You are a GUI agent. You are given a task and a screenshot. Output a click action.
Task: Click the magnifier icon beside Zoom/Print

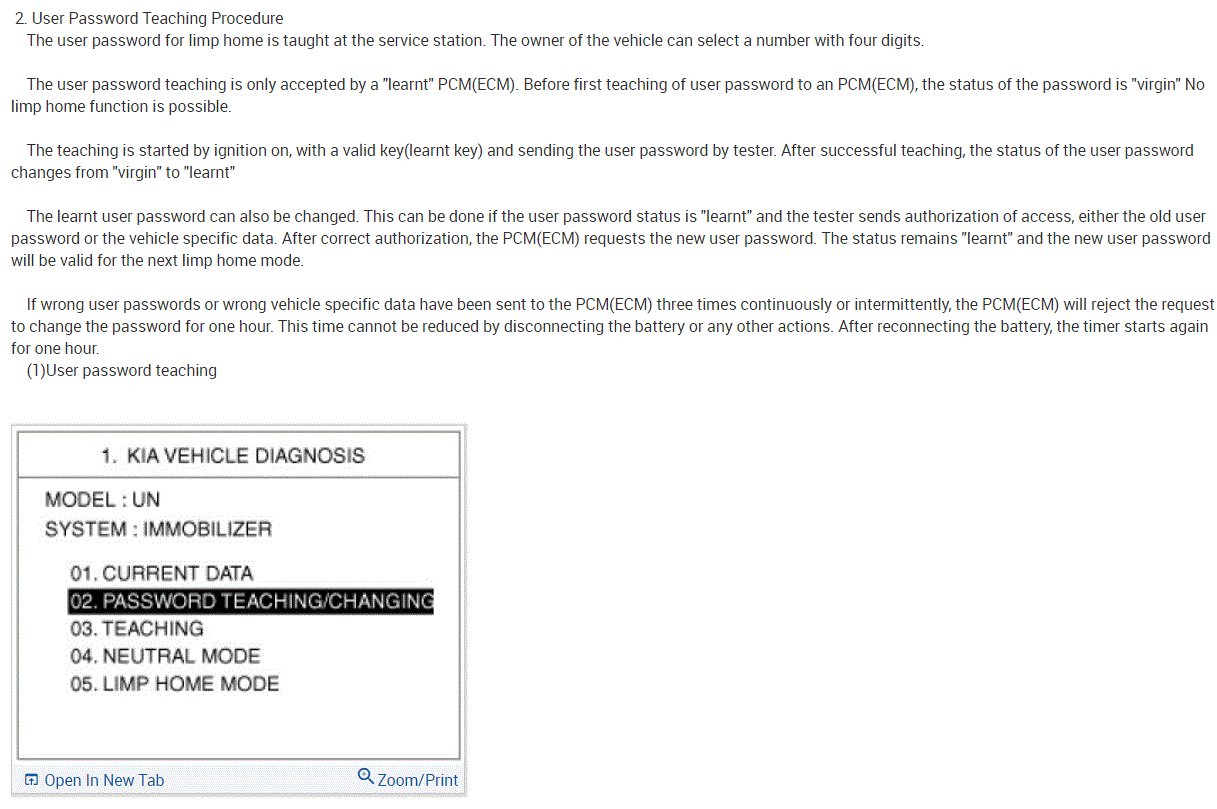tap(366, 776)
